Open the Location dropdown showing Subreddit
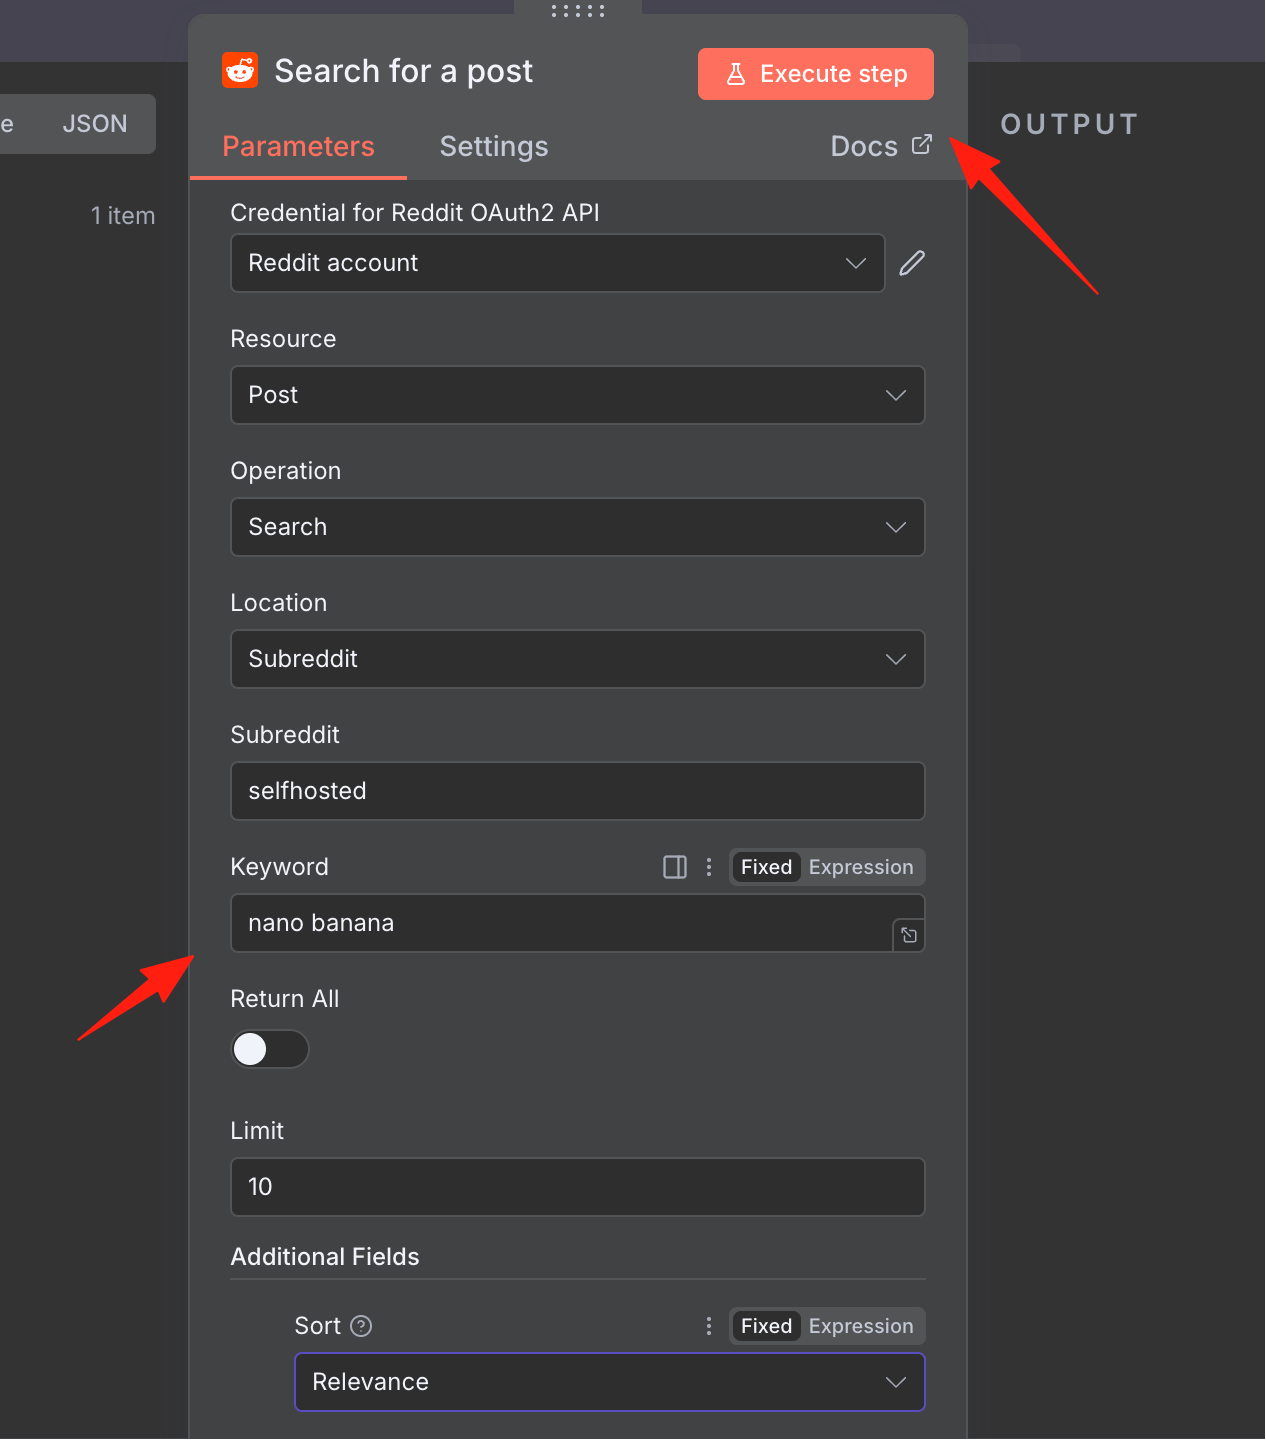Viewport: 1266px width, 1440px height. point(578,659)
